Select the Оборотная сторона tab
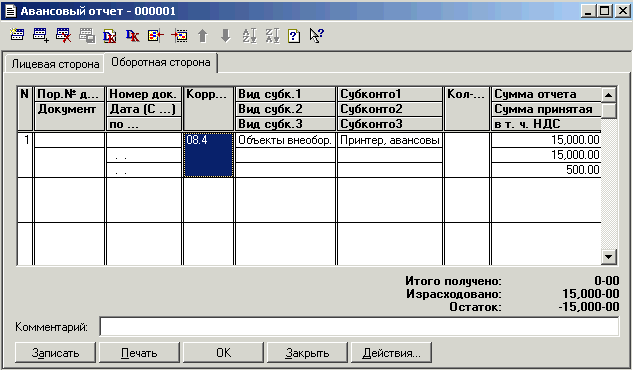The height and width of the screenshot is (370, 633). pos(161,63)
